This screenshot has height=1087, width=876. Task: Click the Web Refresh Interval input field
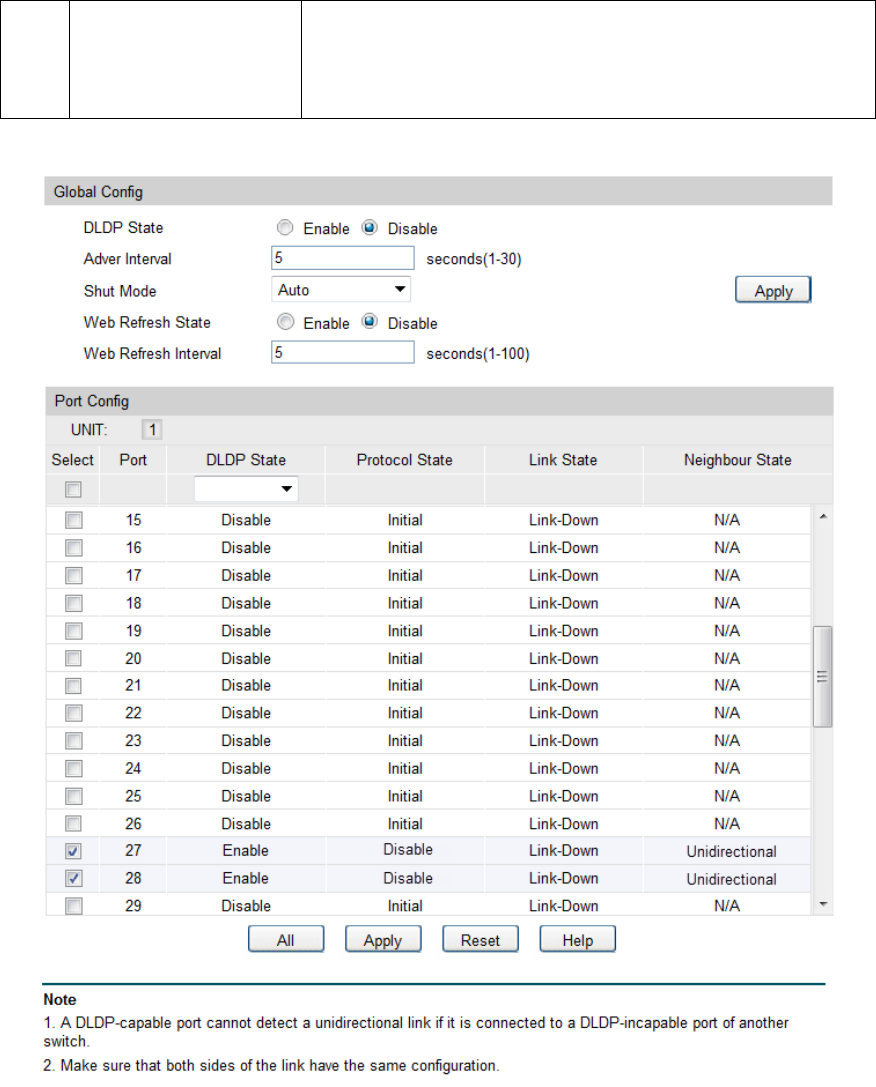[342, 352]
